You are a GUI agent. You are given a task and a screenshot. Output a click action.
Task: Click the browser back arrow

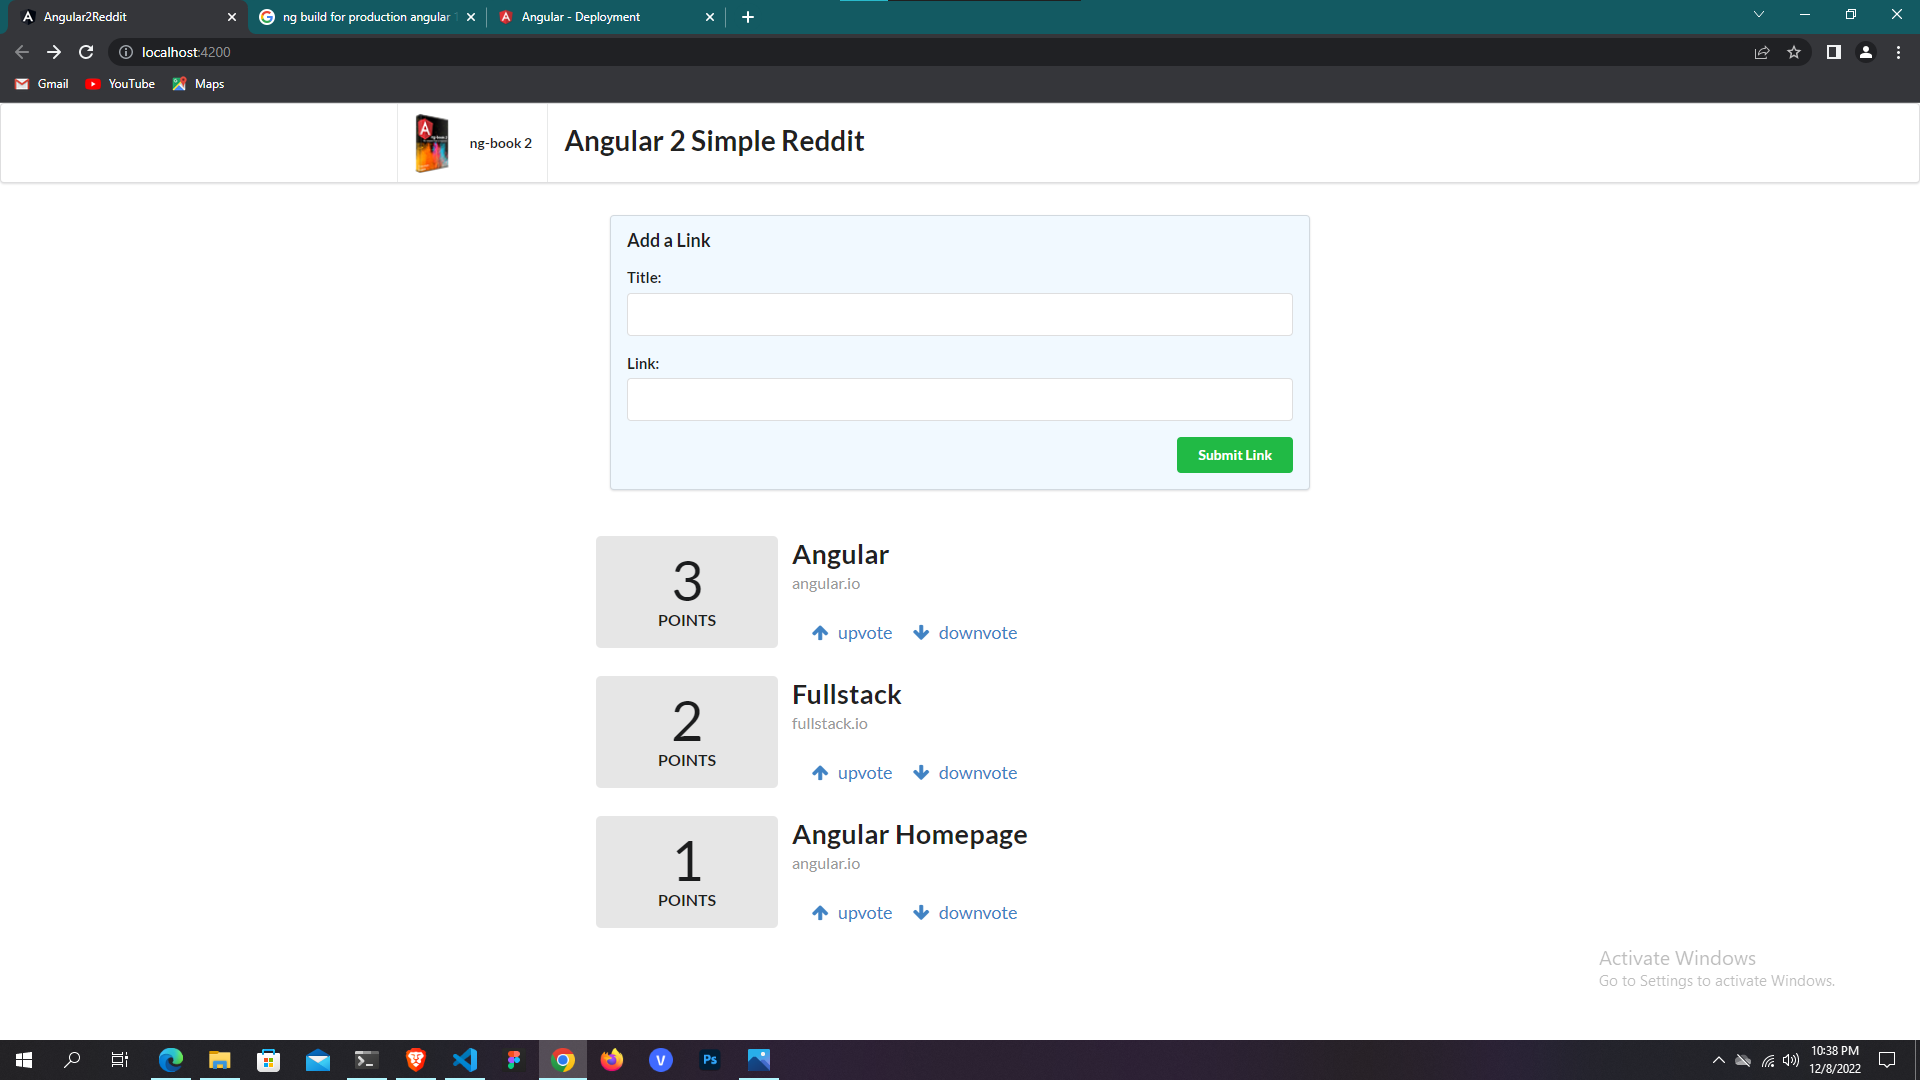(x=21, y=52)
